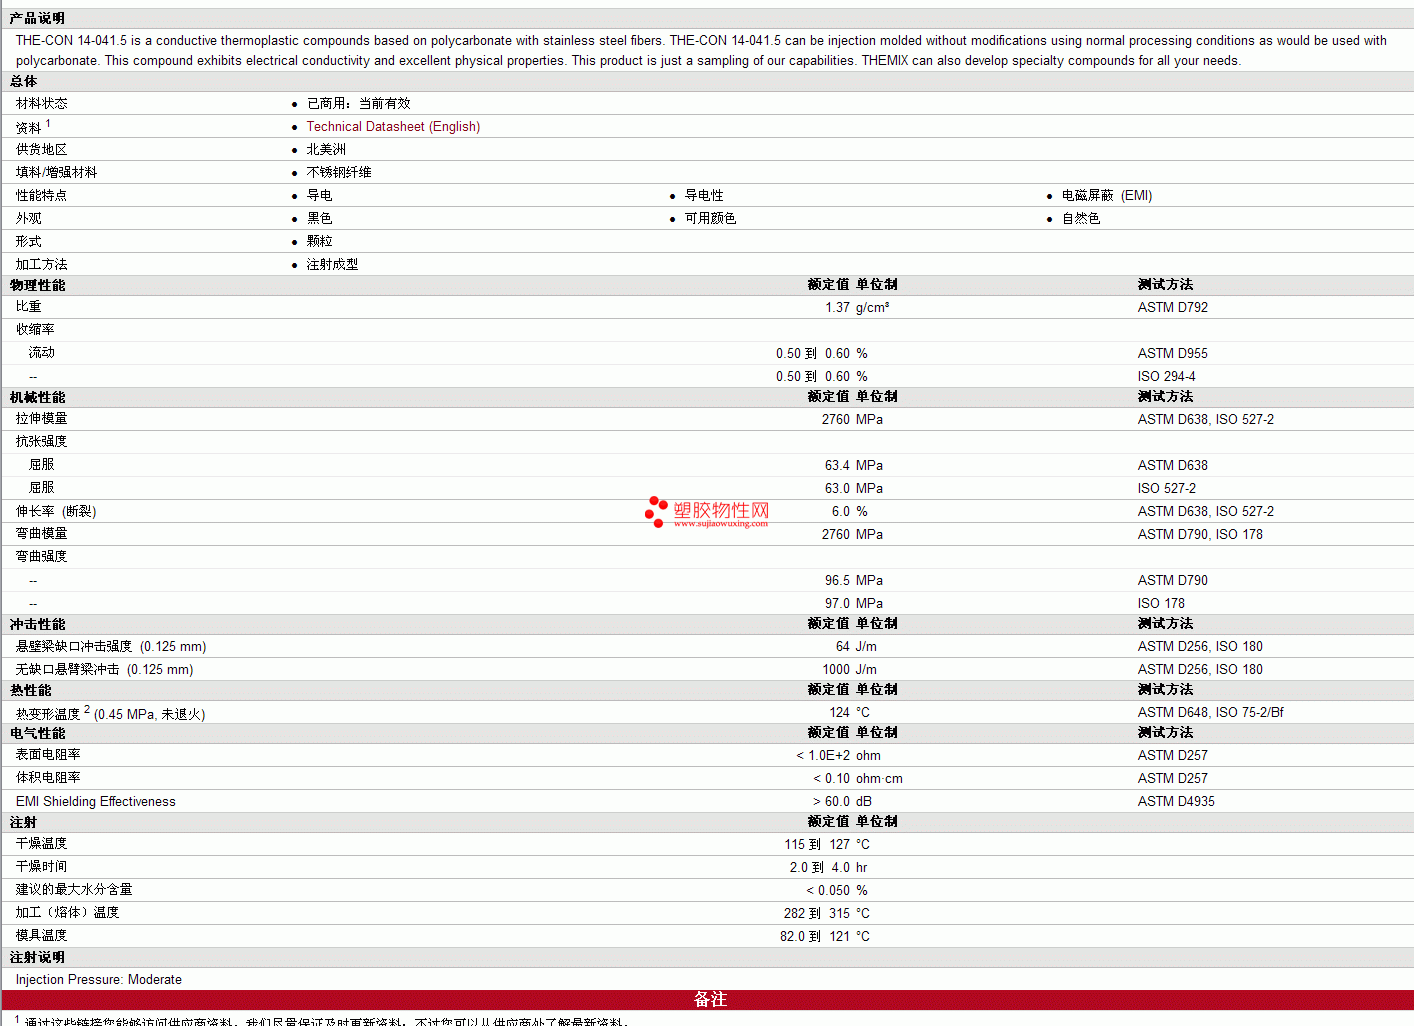Image resolution: width=1414 pixels, height=1026 pixels.
Task: Open the Technical Datasheet (English) link
Action: click(393, 127)
